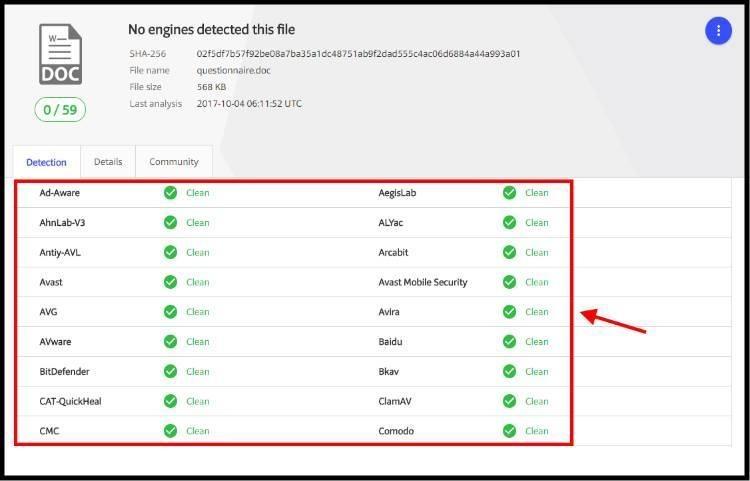This screenshot has height=481, width=750.
Task: Click the green check icon for AegisLab
Action: (509, 193)
